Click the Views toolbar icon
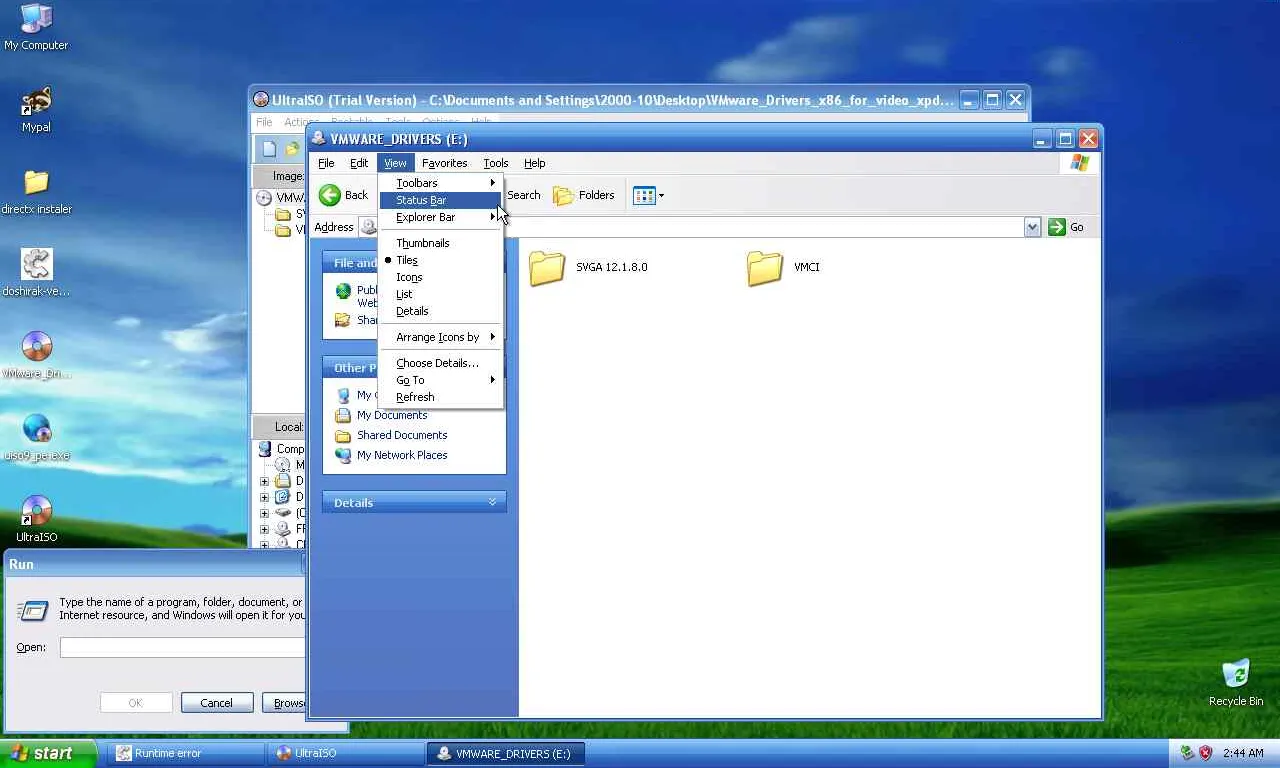Screen dimensions: 1280x768 [x=648, y=196]
